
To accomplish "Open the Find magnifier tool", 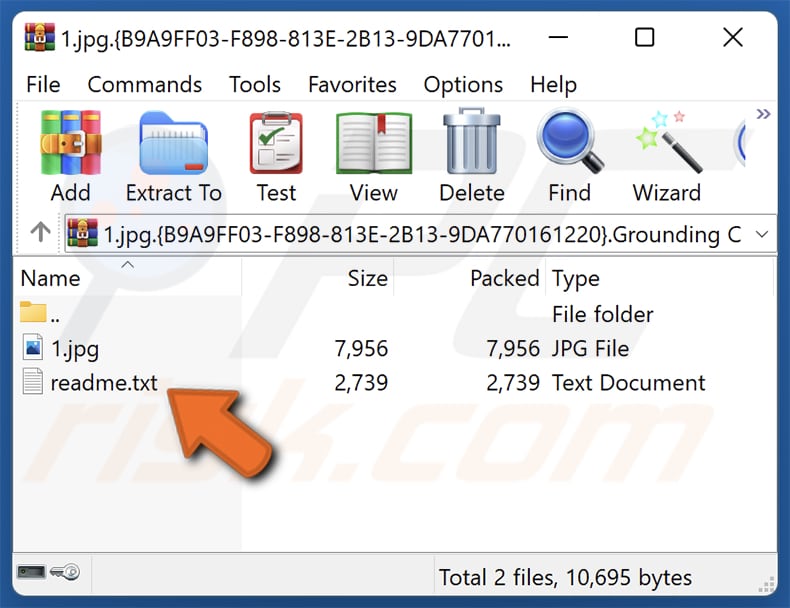I will 569,142.
